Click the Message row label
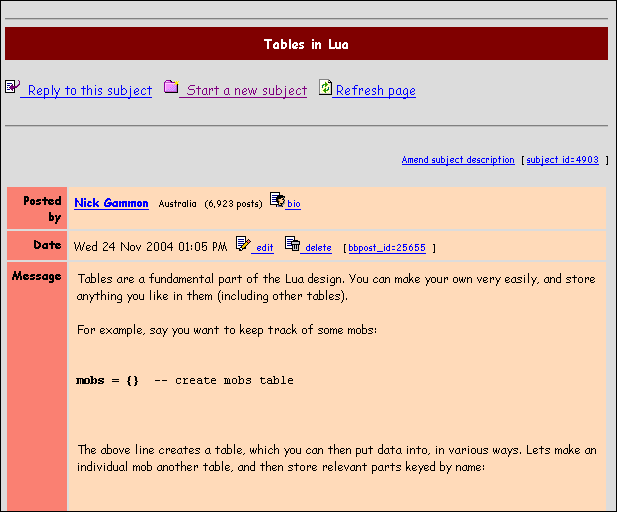The width and height of the screenshot is (617, 512). pos(37,276)
